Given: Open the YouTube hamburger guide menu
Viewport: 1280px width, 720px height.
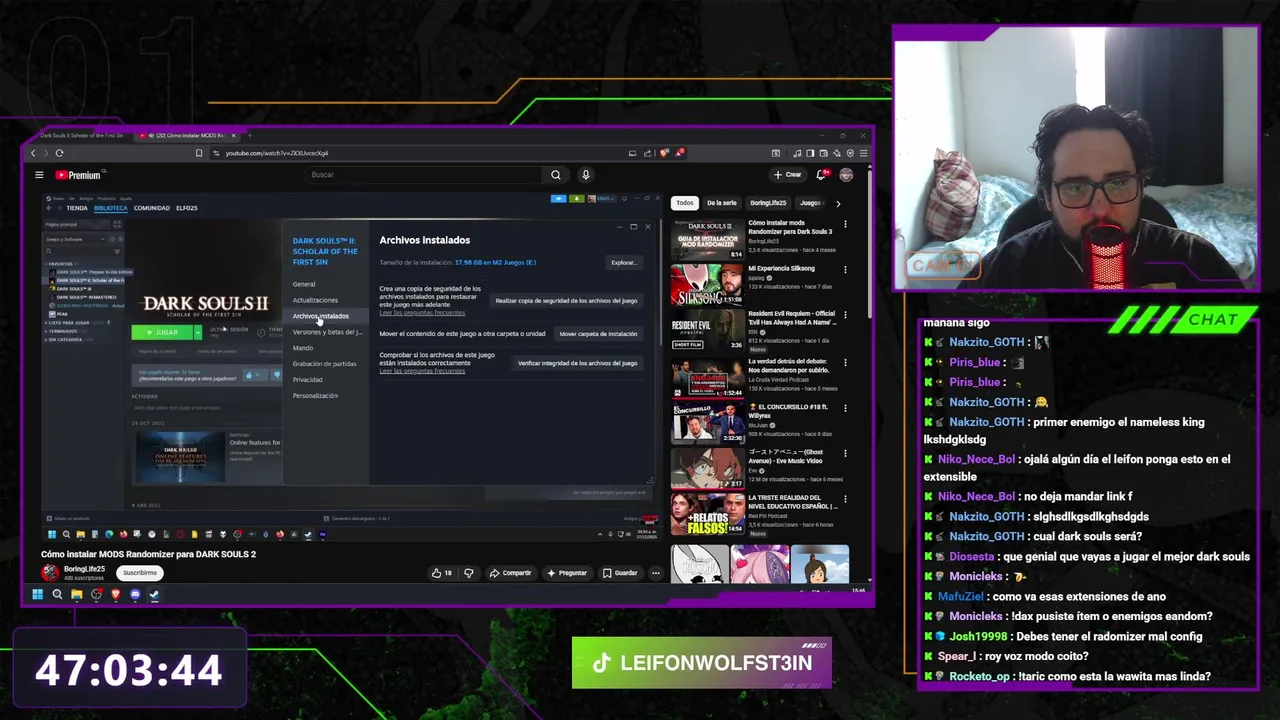Looking at the screenshot, I should [39, 175].
